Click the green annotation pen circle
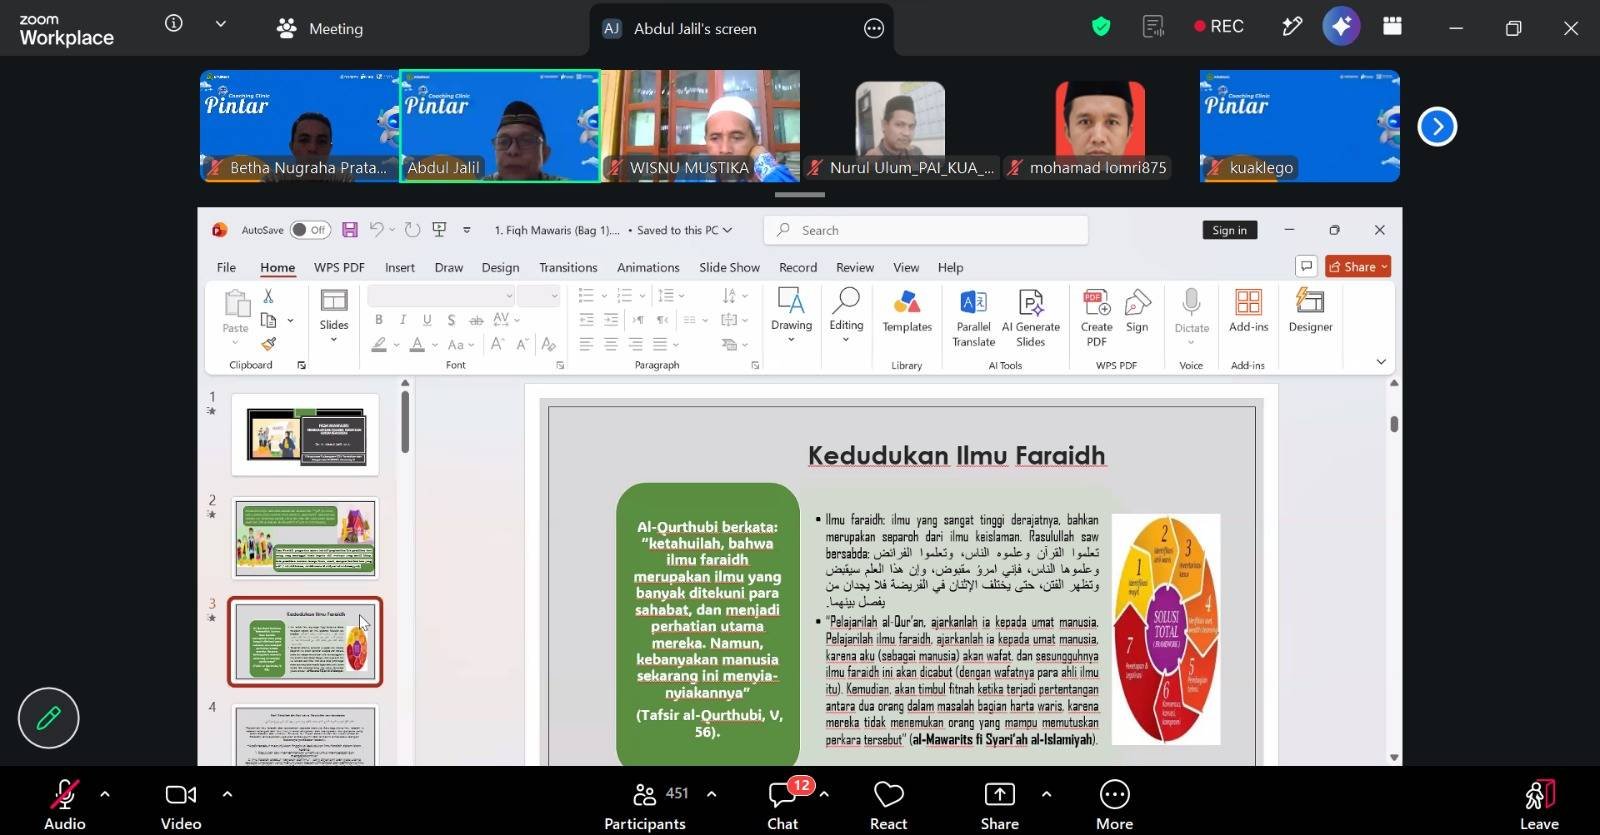 [48, 718]
